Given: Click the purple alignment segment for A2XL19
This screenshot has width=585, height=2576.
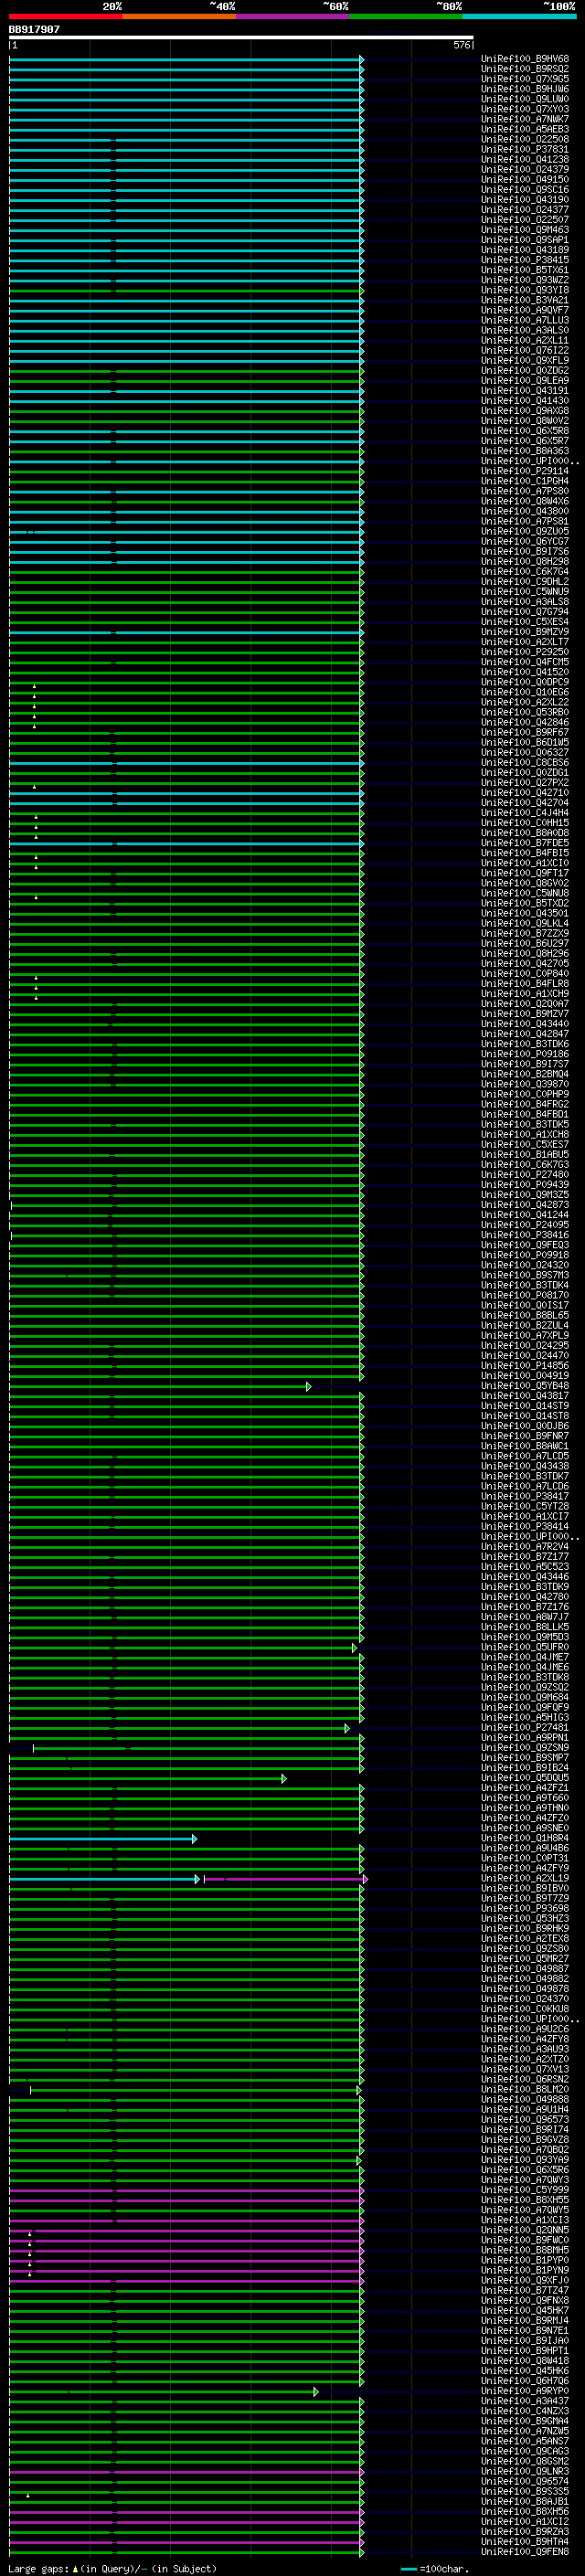Looking at the screenshot, I should click(x=286, y=1879).
